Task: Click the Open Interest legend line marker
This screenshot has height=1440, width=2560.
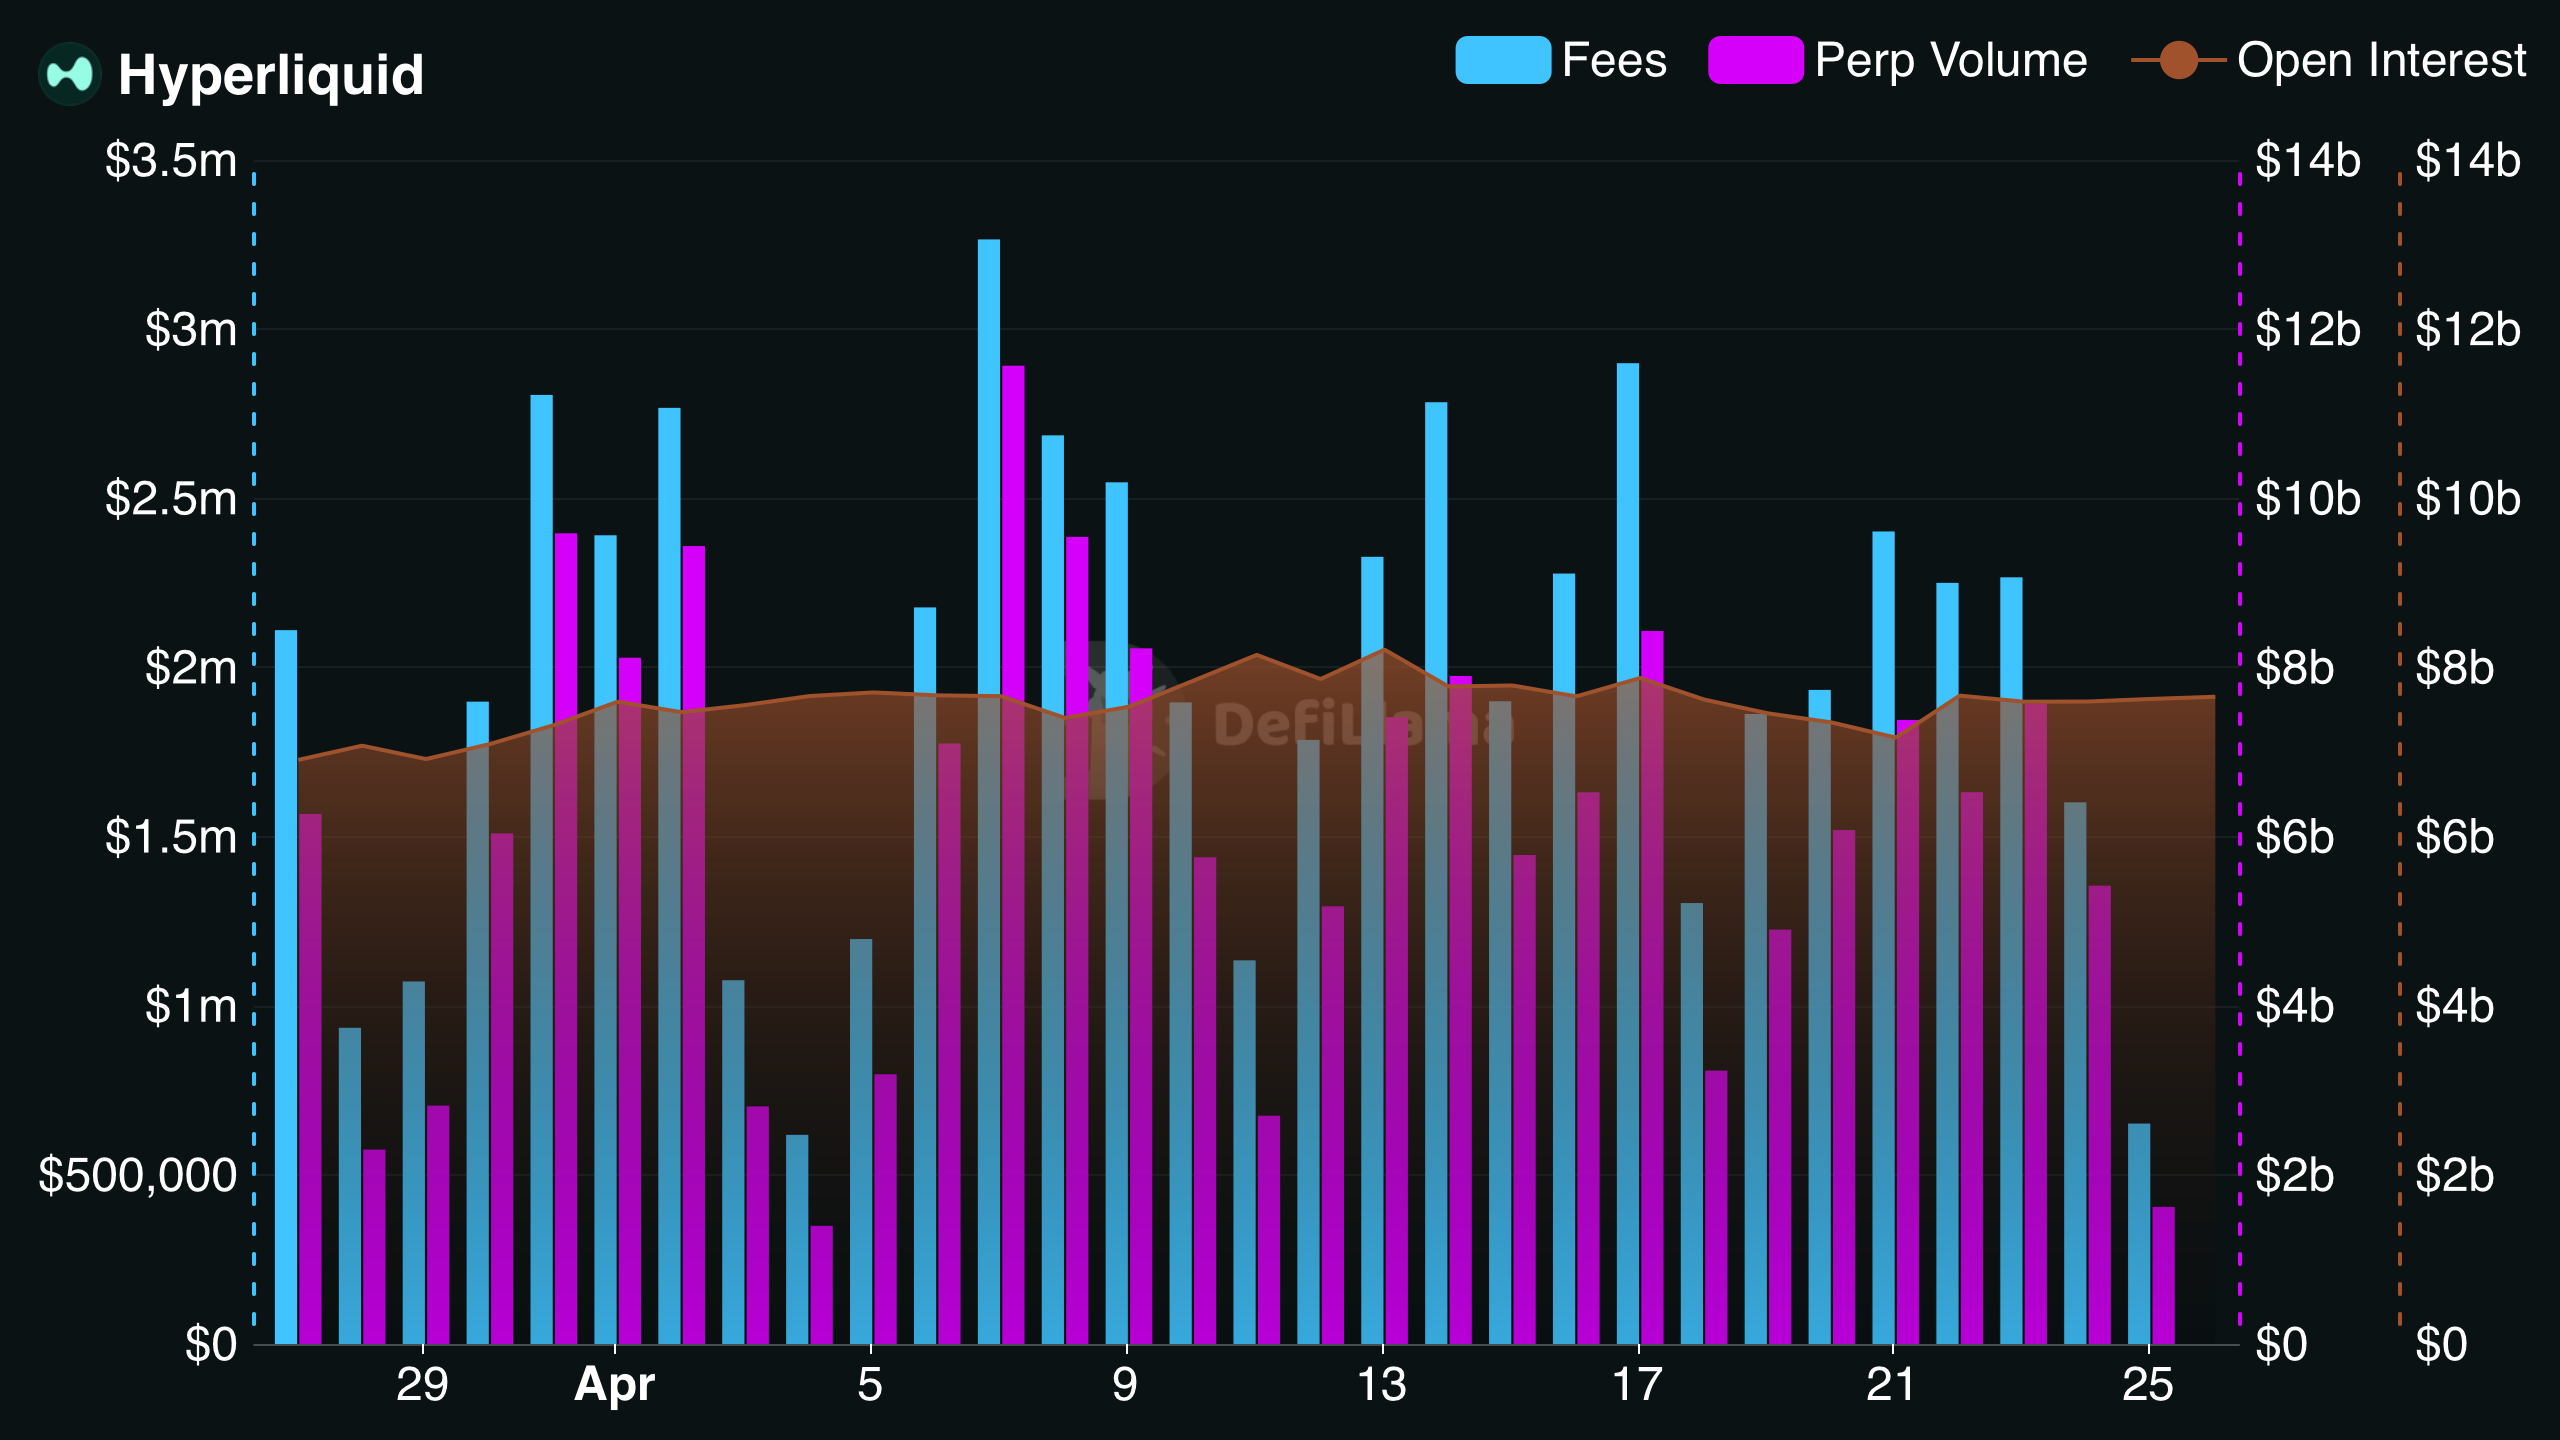Action: pos(2178,60)
